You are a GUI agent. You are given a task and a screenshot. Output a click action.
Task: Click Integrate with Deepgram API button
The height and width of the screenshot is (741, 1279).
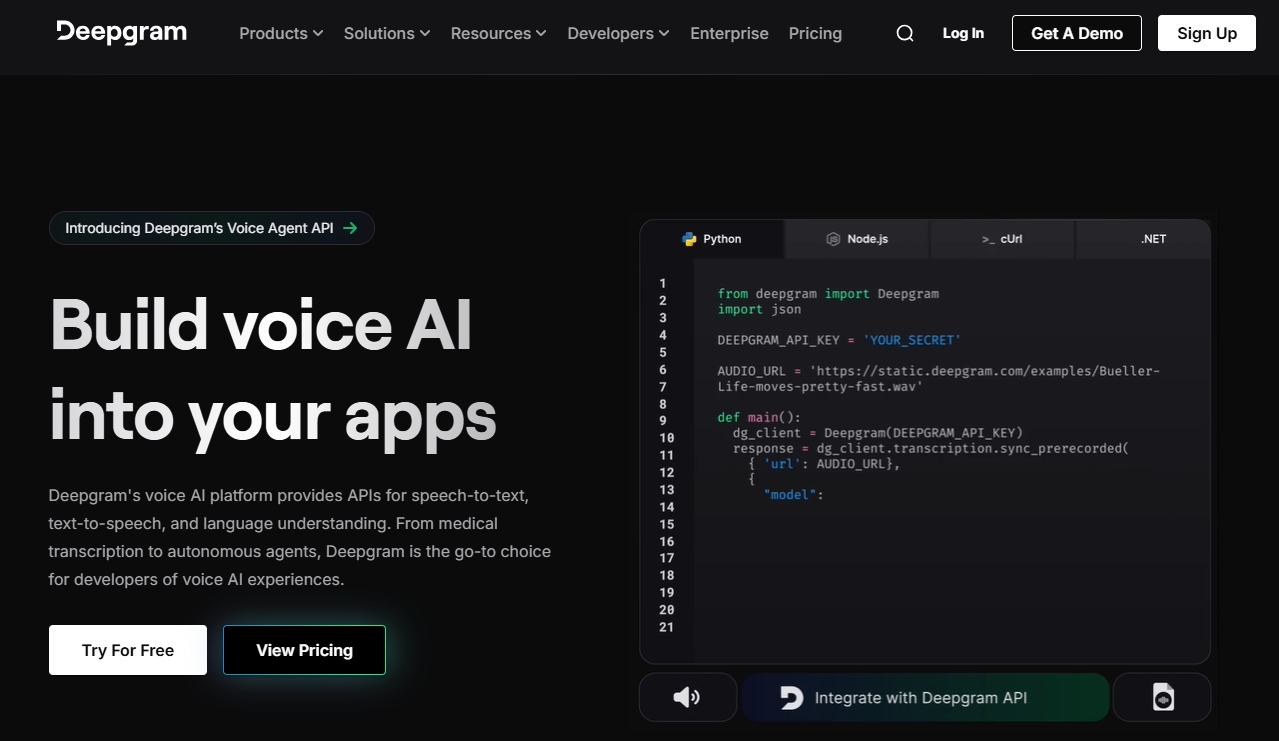click(925, 697)
